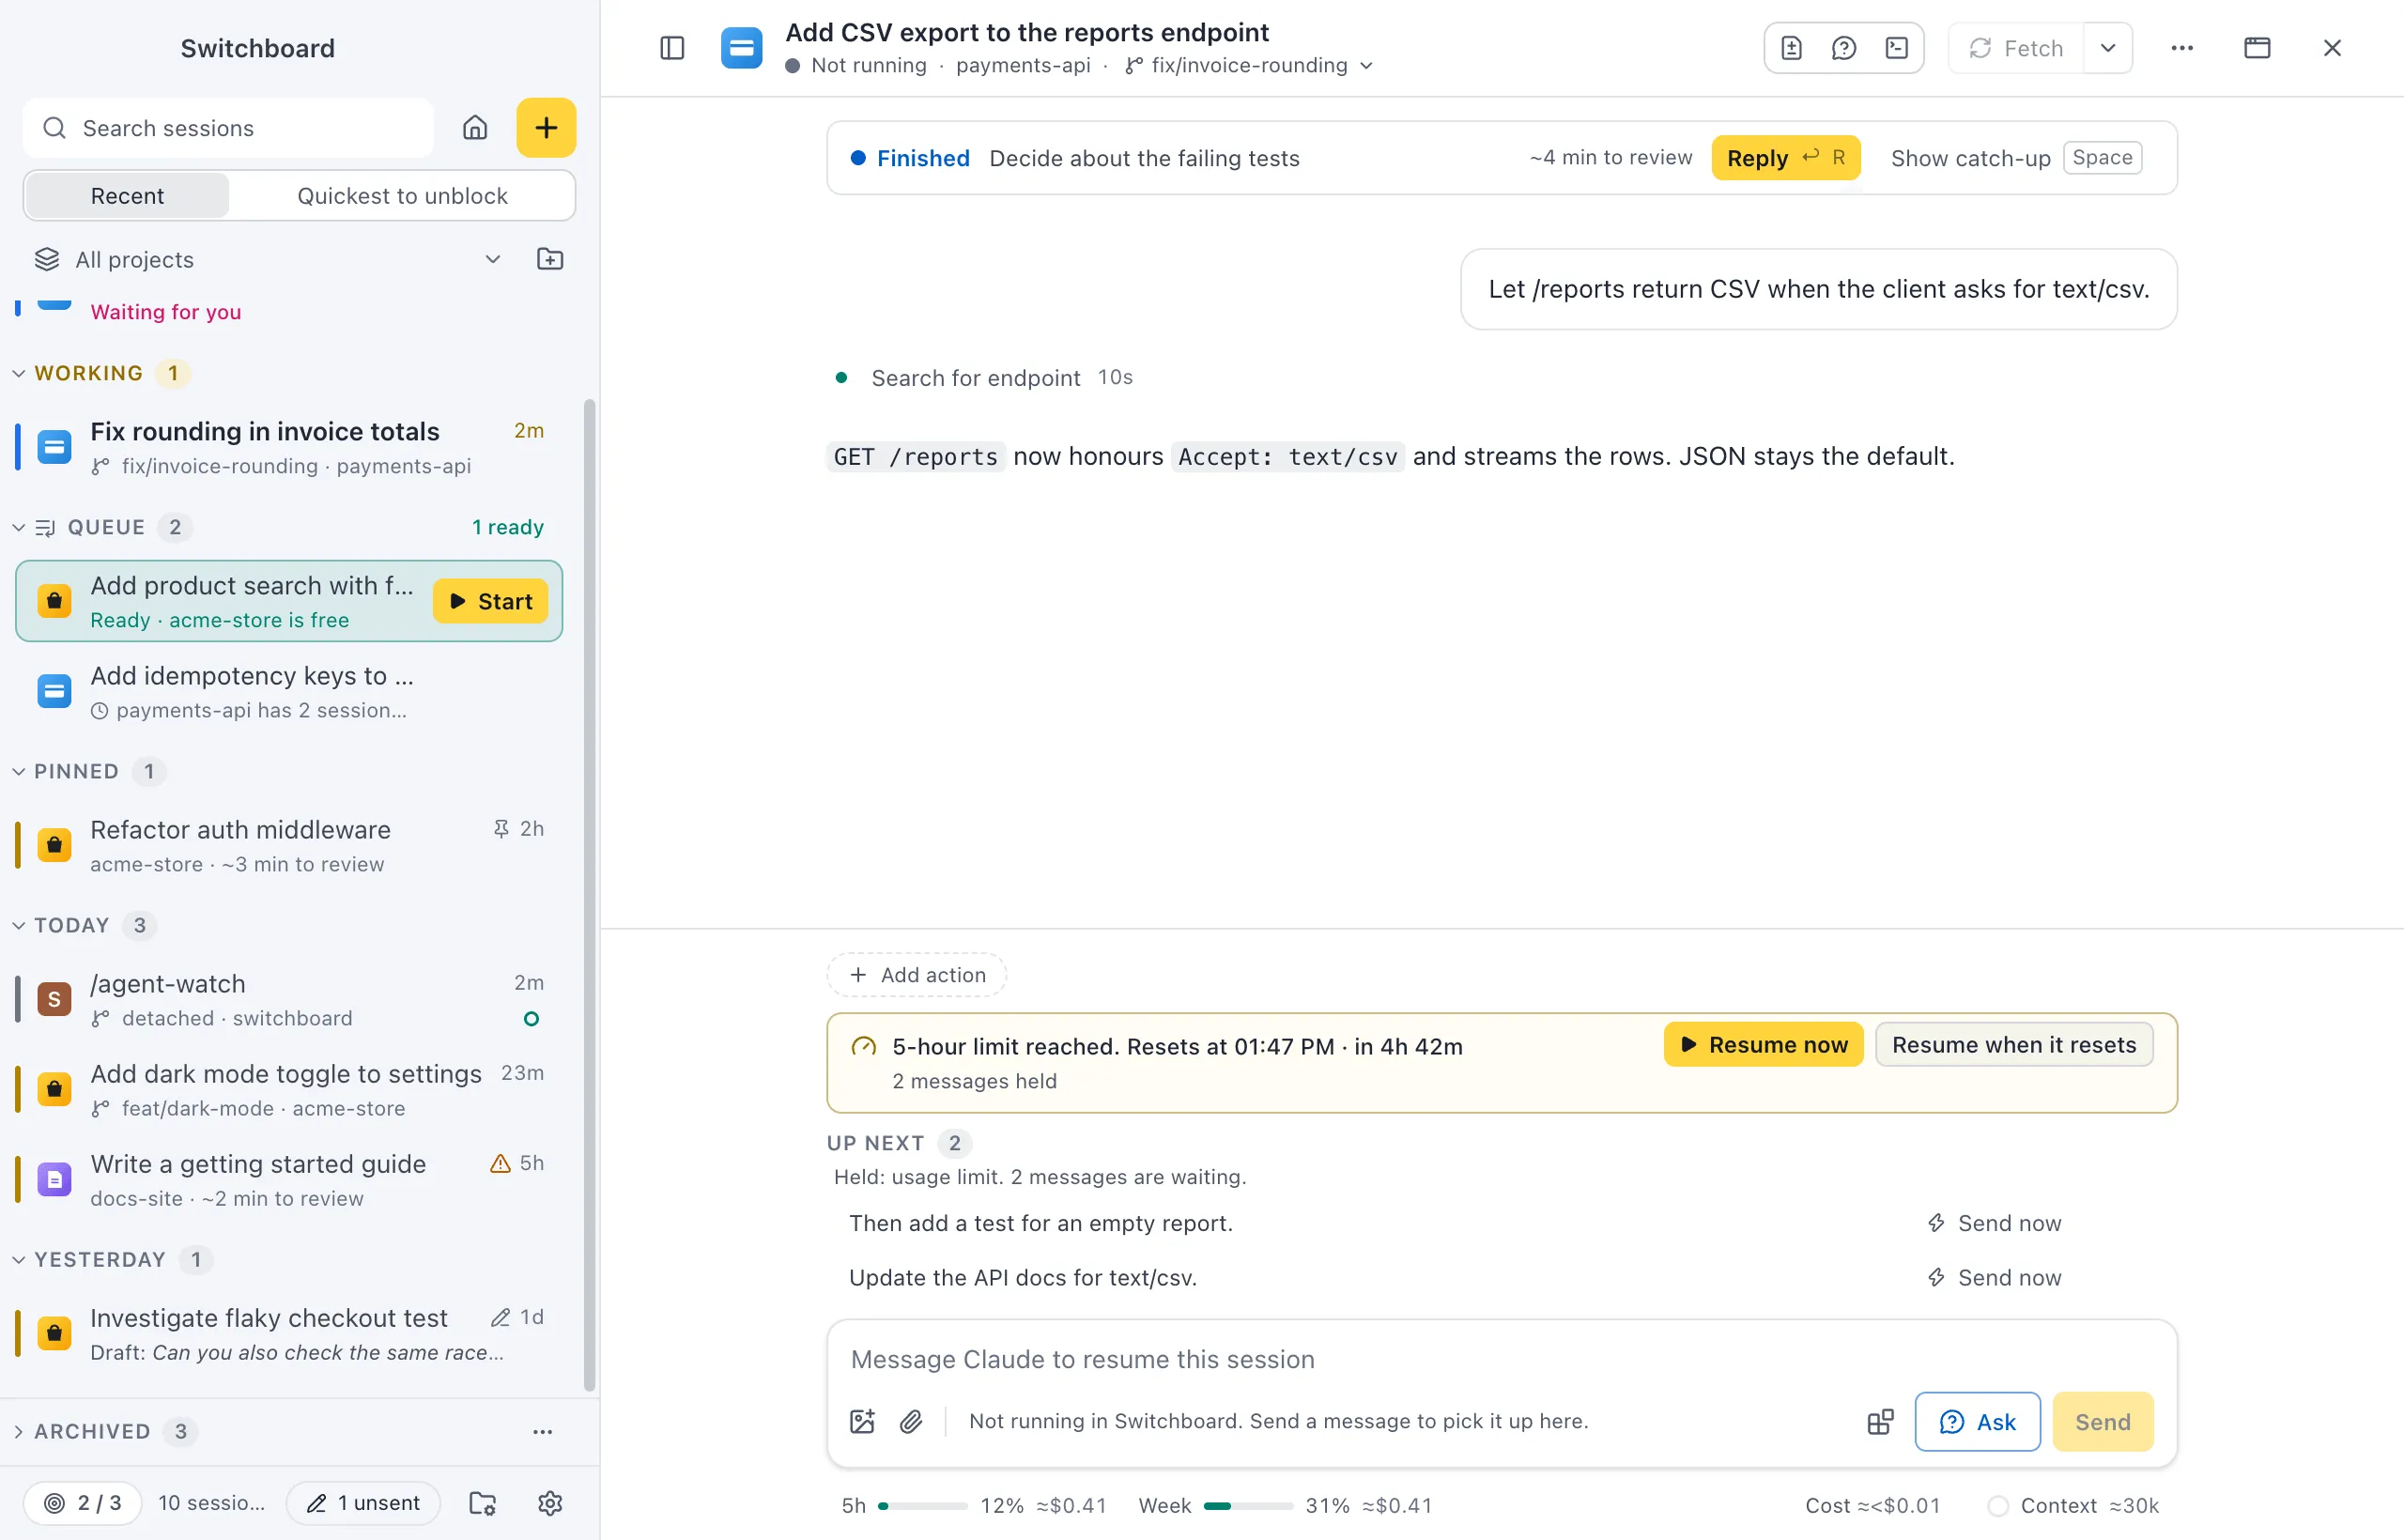The width and height of the screenshot is (2404, 1540).
Task: Switch to Quickest to unblock tab
Action: coord(402,196)
